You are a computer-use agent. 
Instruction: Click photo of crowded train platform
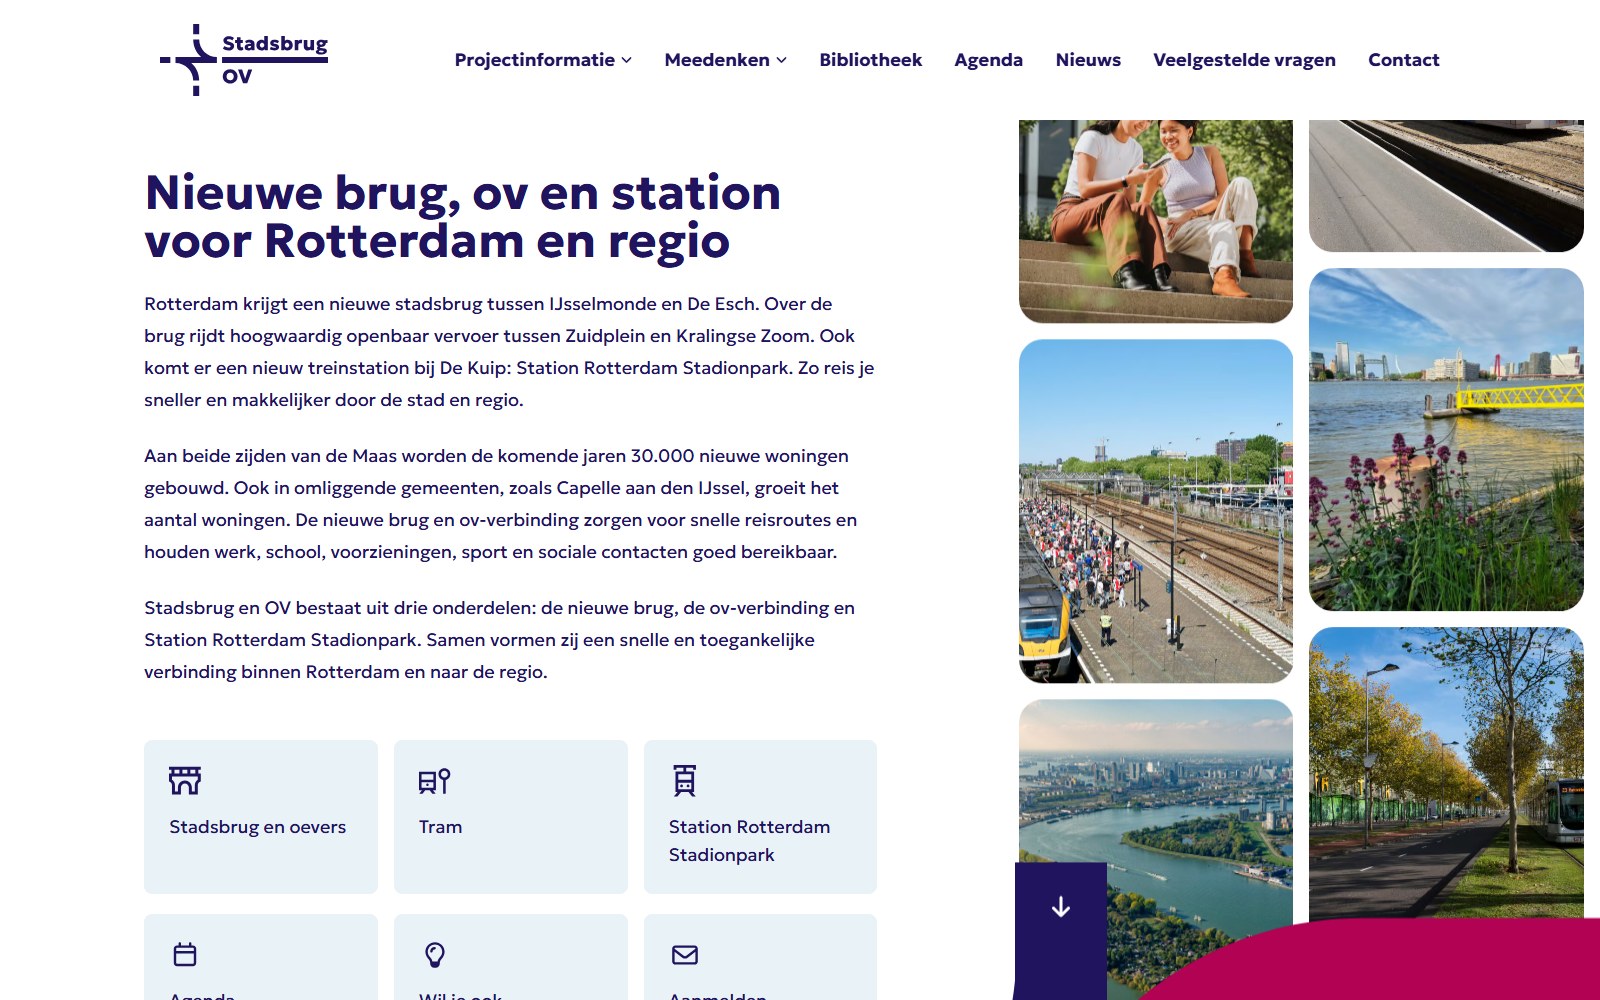click(1156, 511)
